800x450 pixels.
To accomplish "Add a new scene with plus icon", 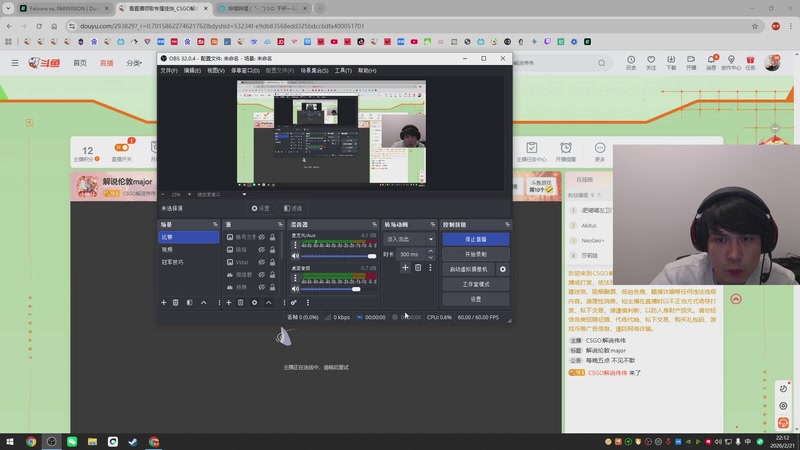I will click(164, 303).
